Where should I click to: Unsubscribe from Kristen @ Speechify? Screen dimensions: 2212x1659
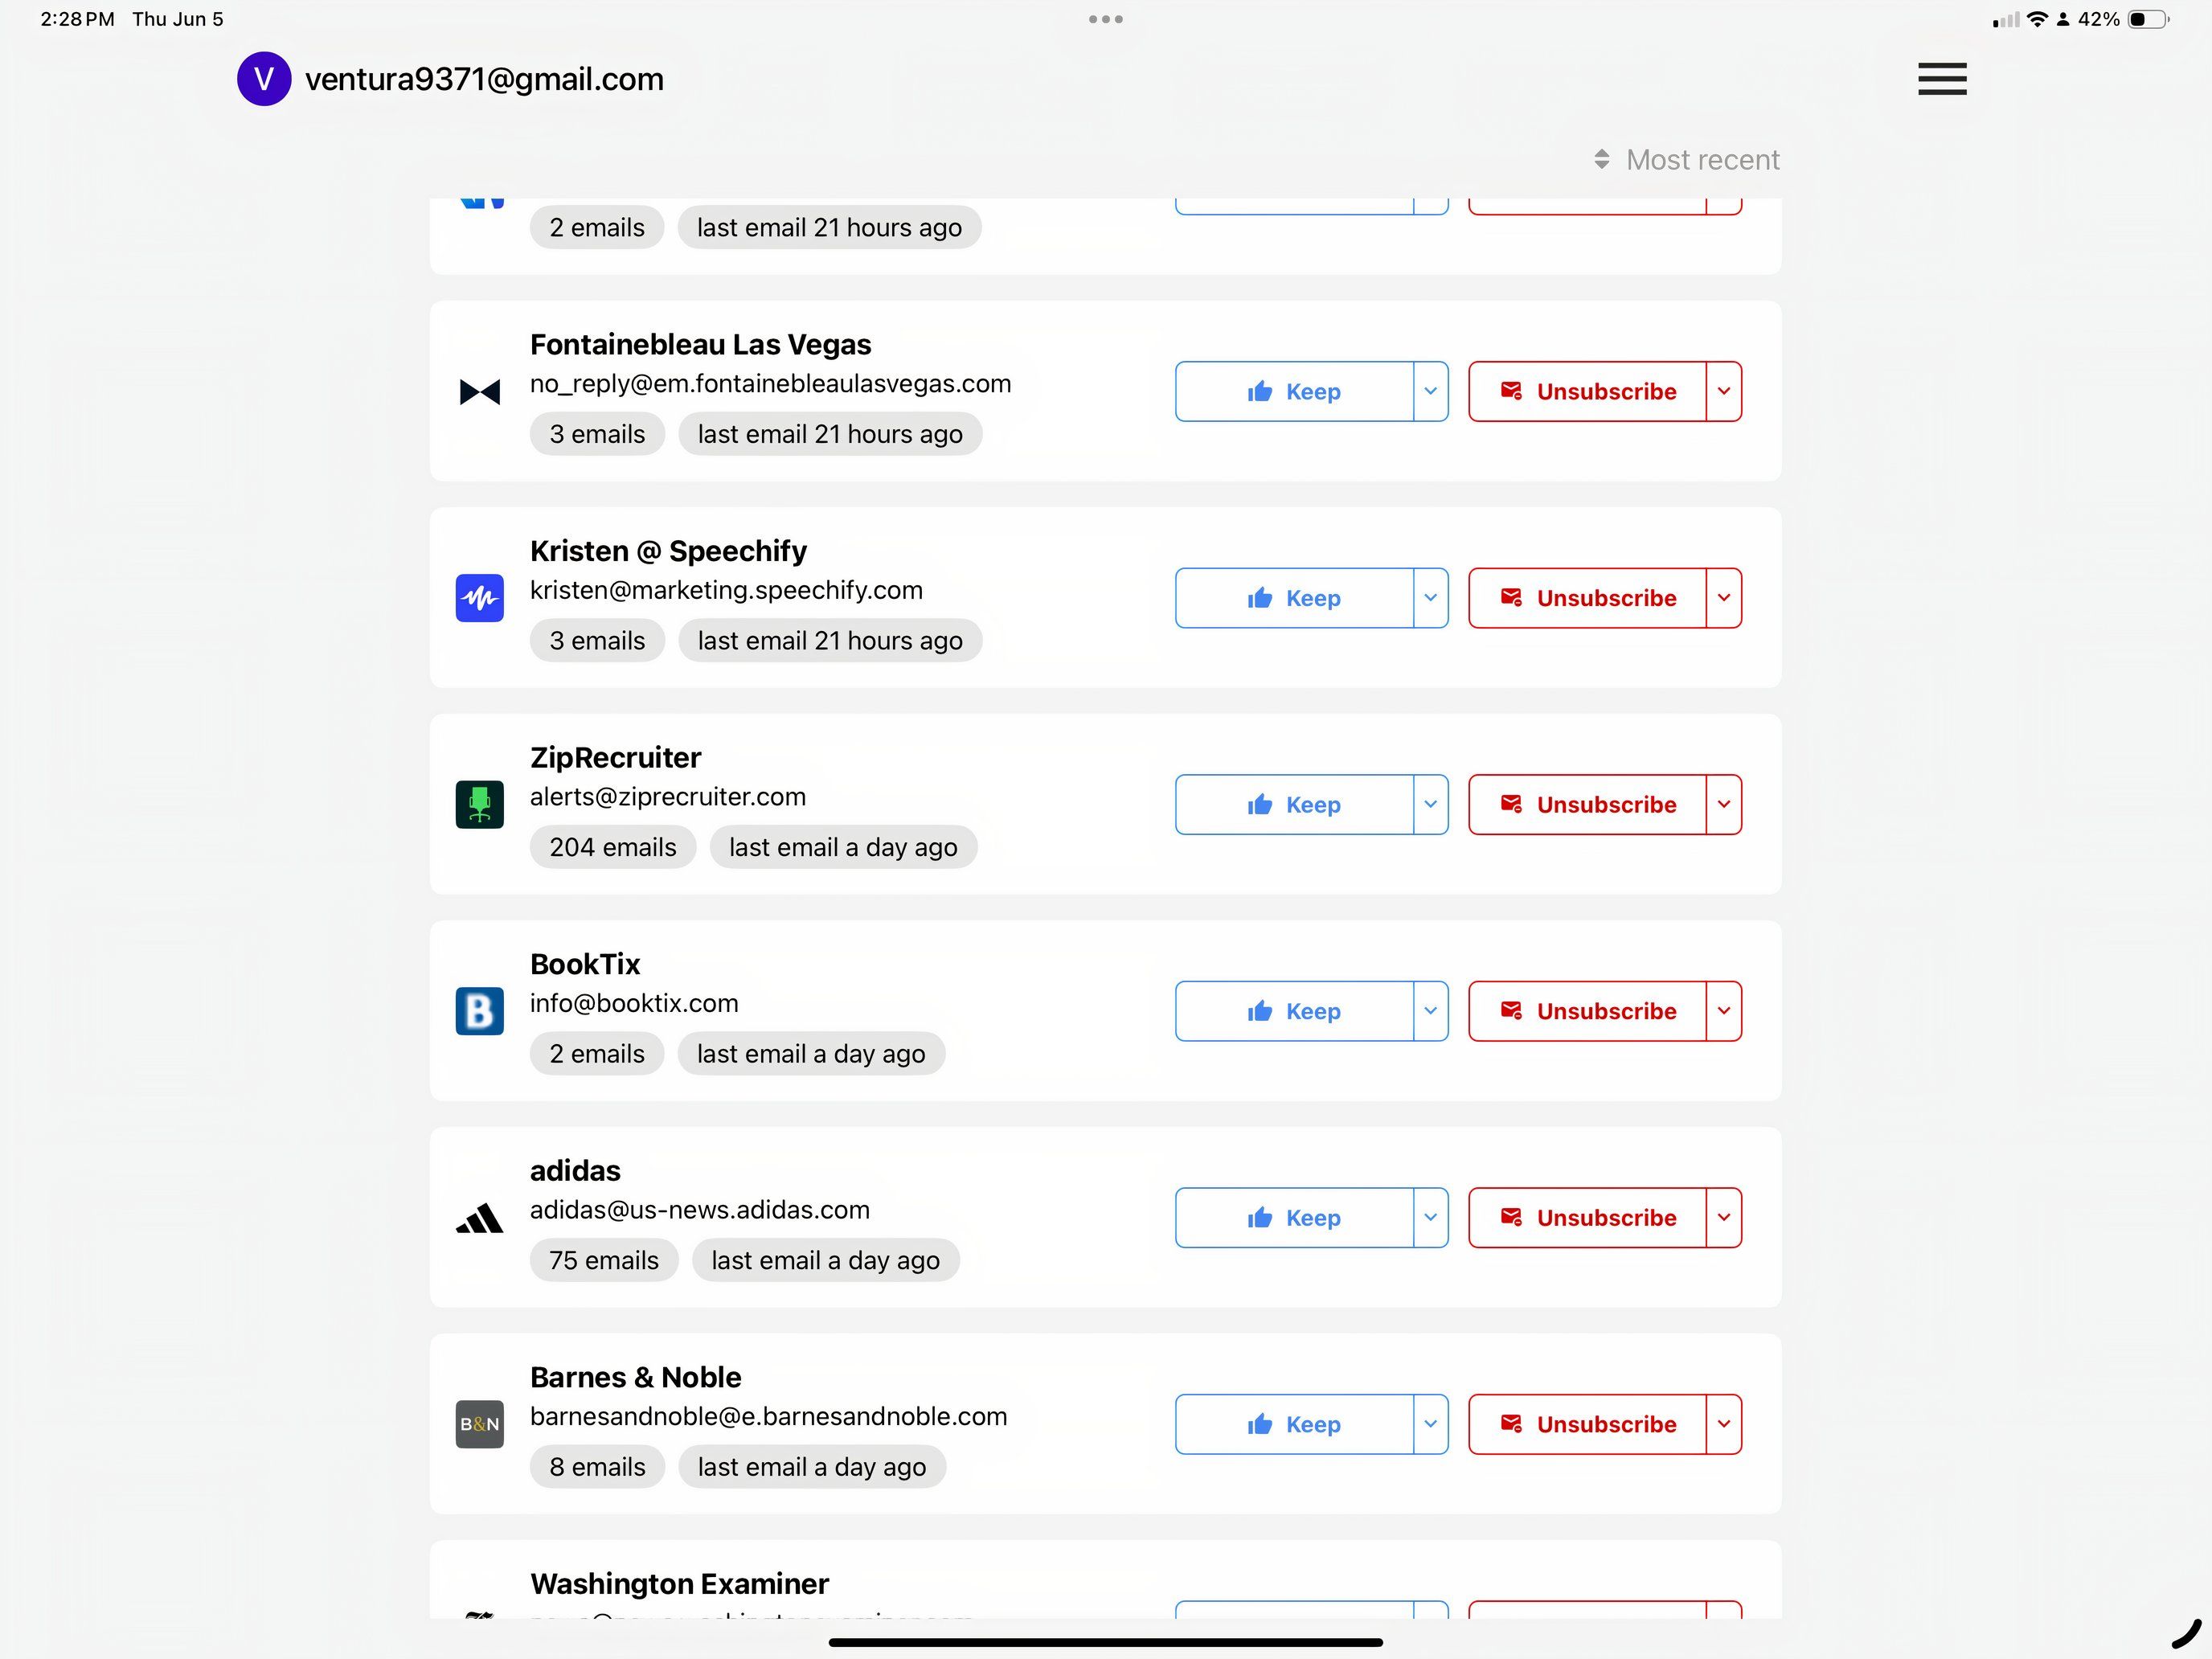click(x=1588, y=598)
